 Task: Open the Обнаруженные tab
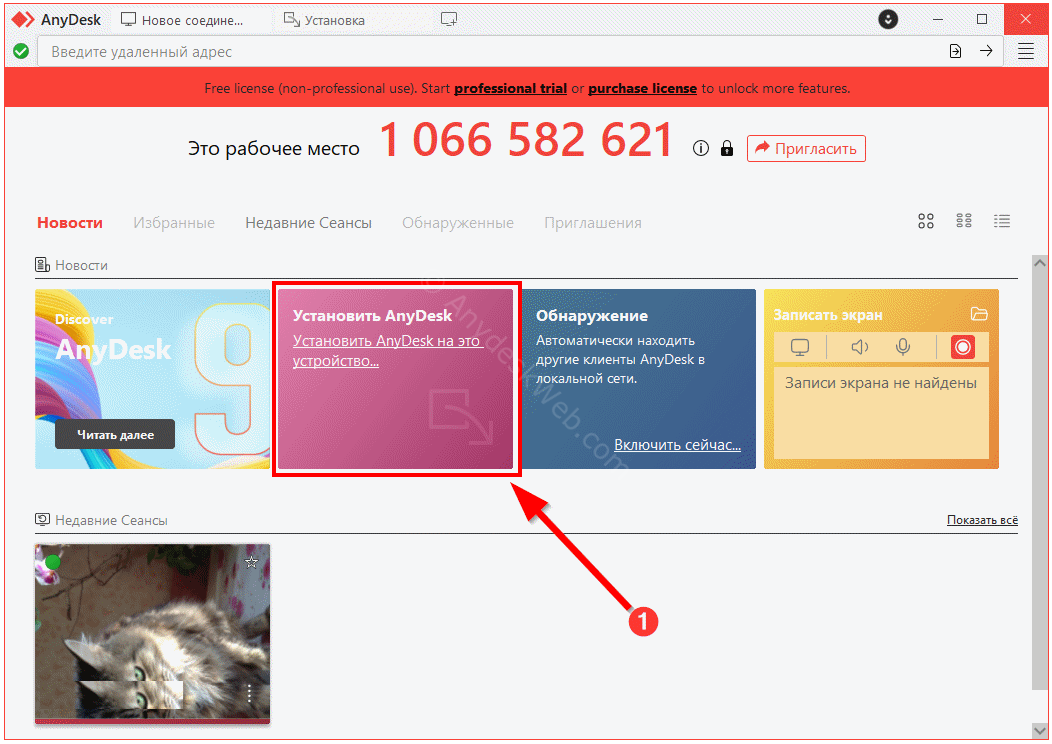click(x=458, y=223)
